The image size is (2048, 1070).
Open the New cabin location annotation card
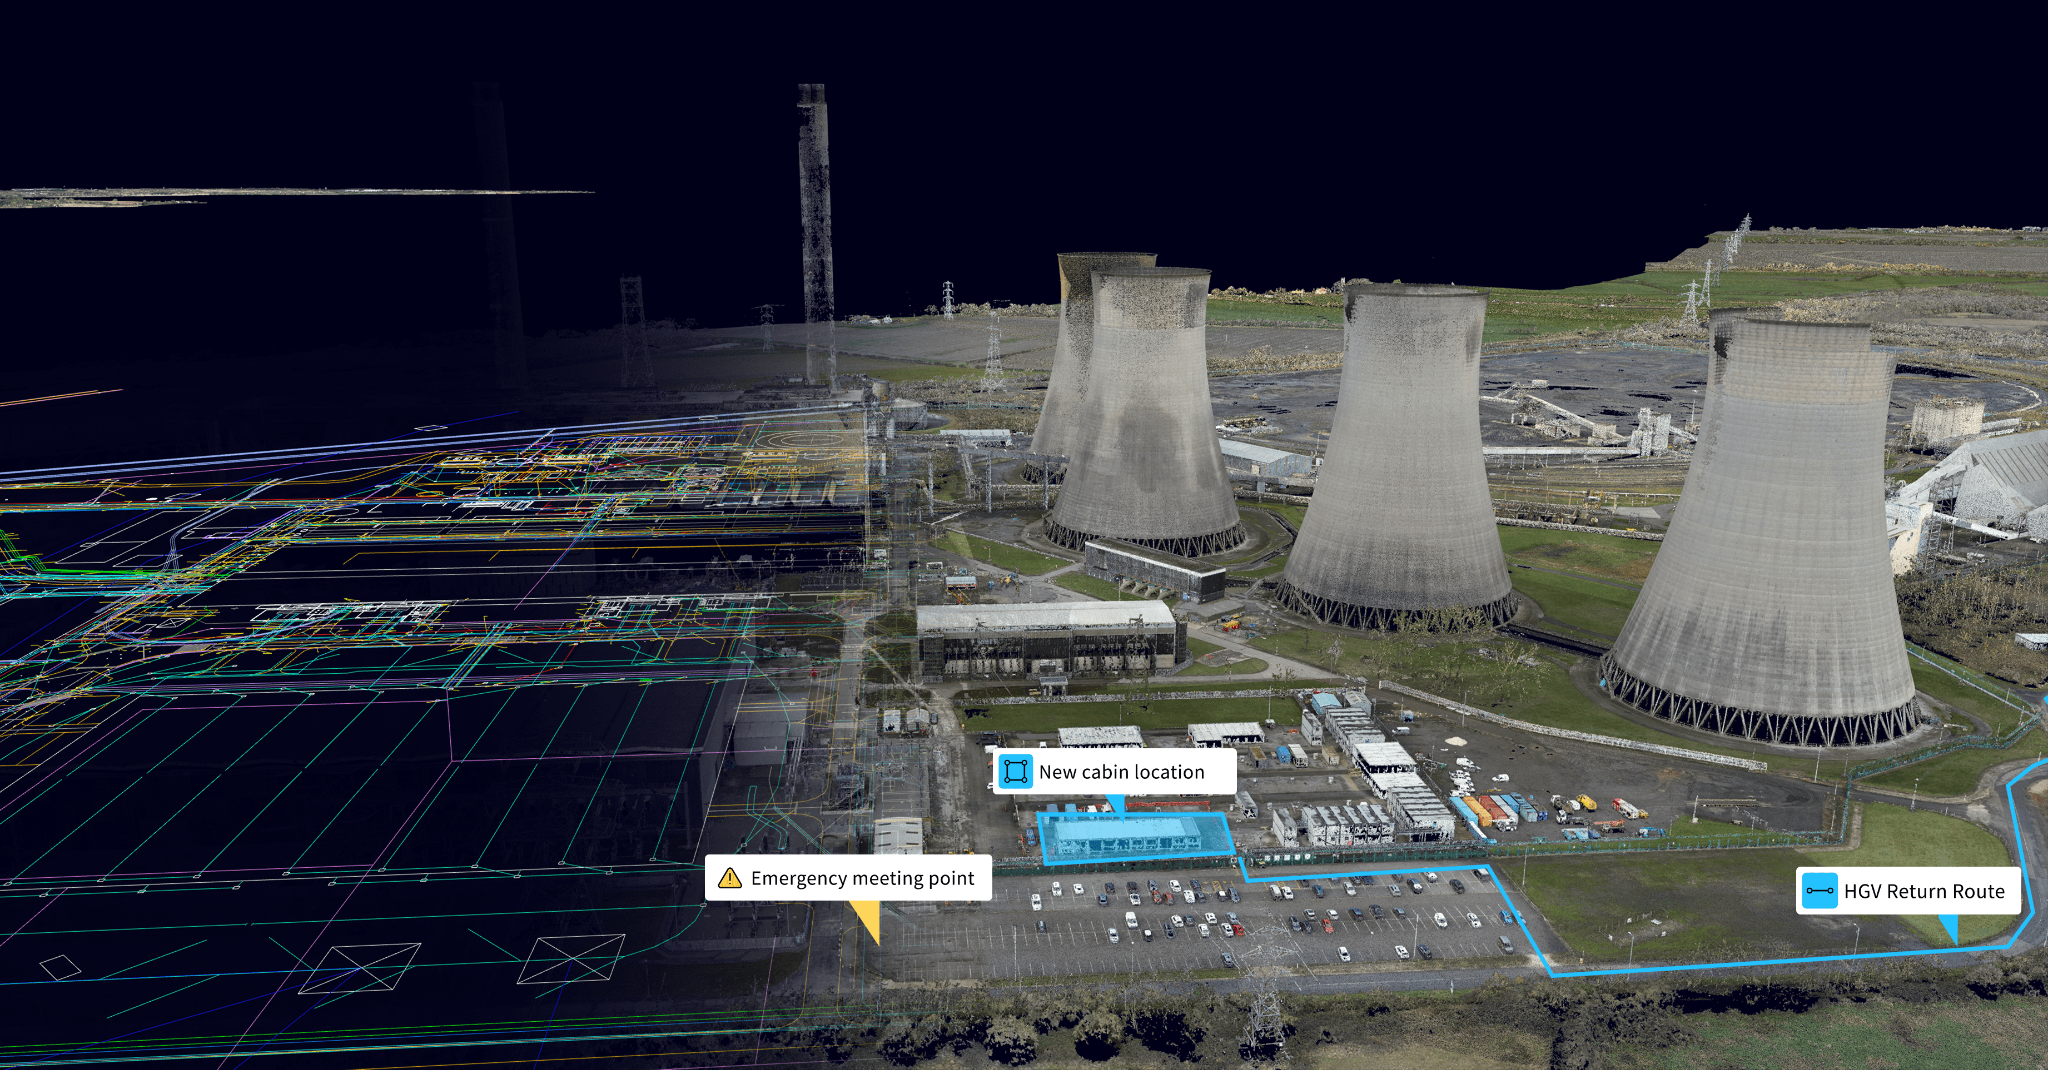click(x=1113, y=771)
